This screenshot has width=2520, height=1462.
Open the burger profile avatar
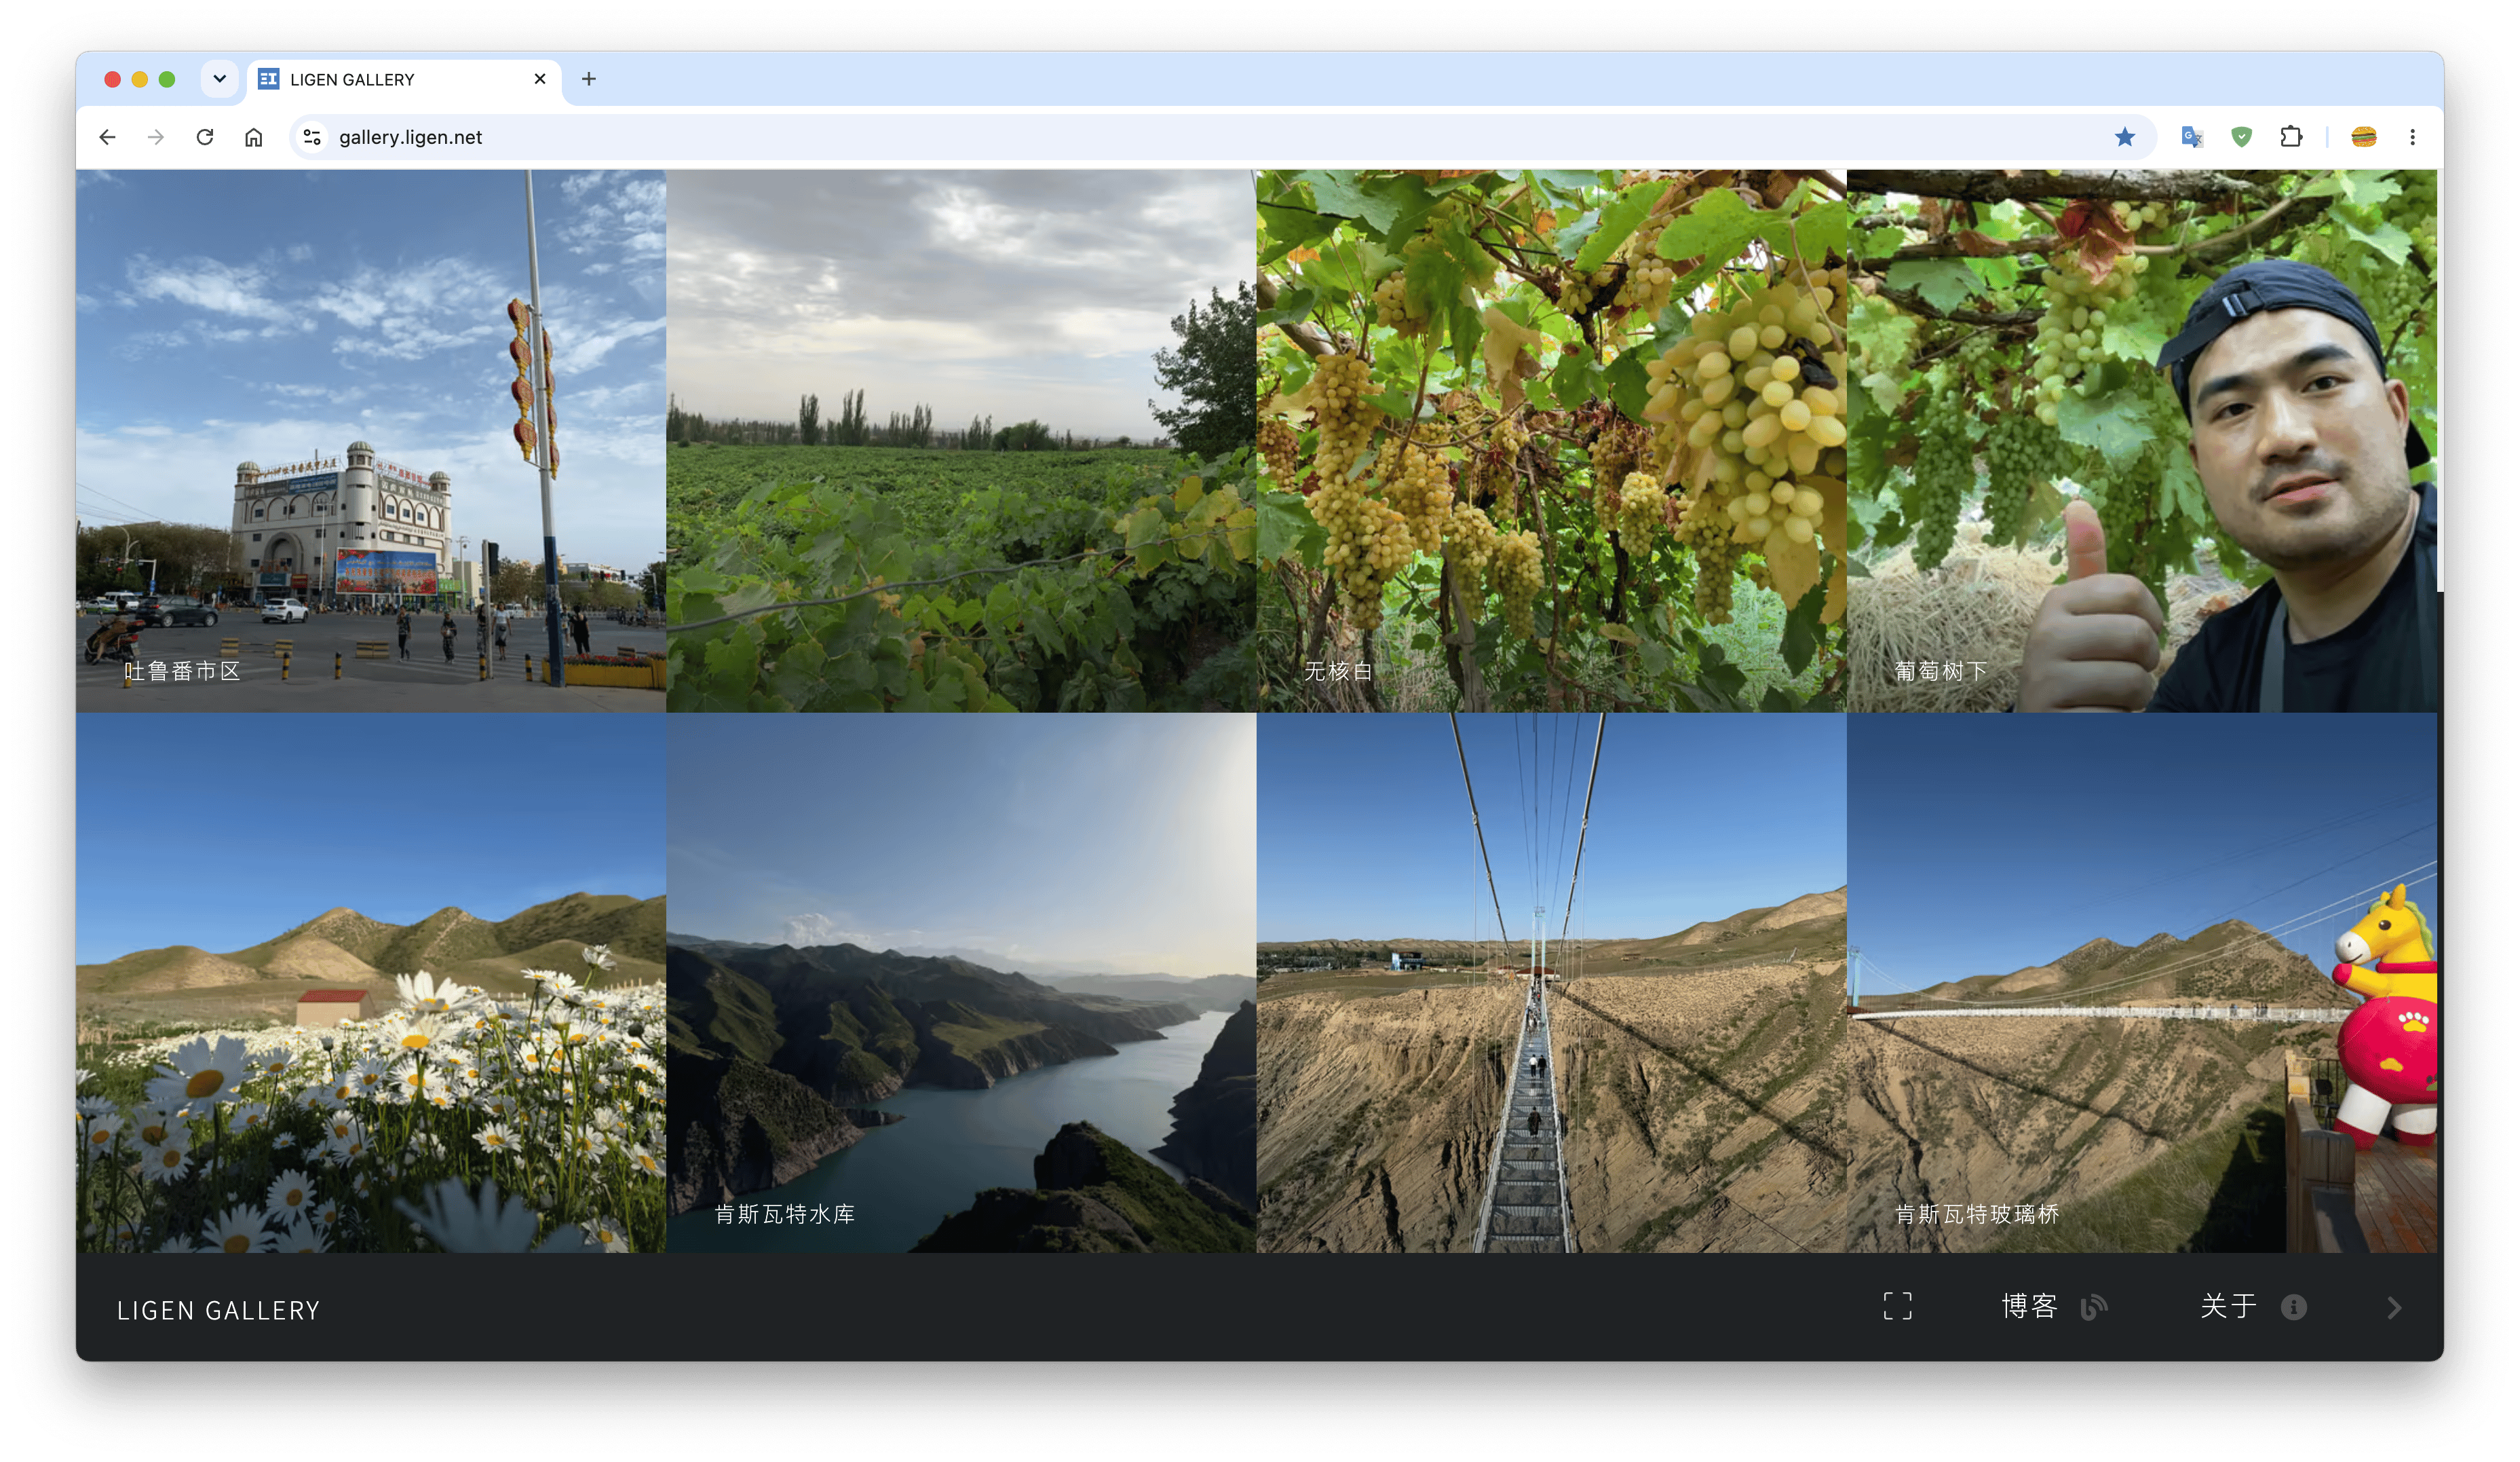2364,137
